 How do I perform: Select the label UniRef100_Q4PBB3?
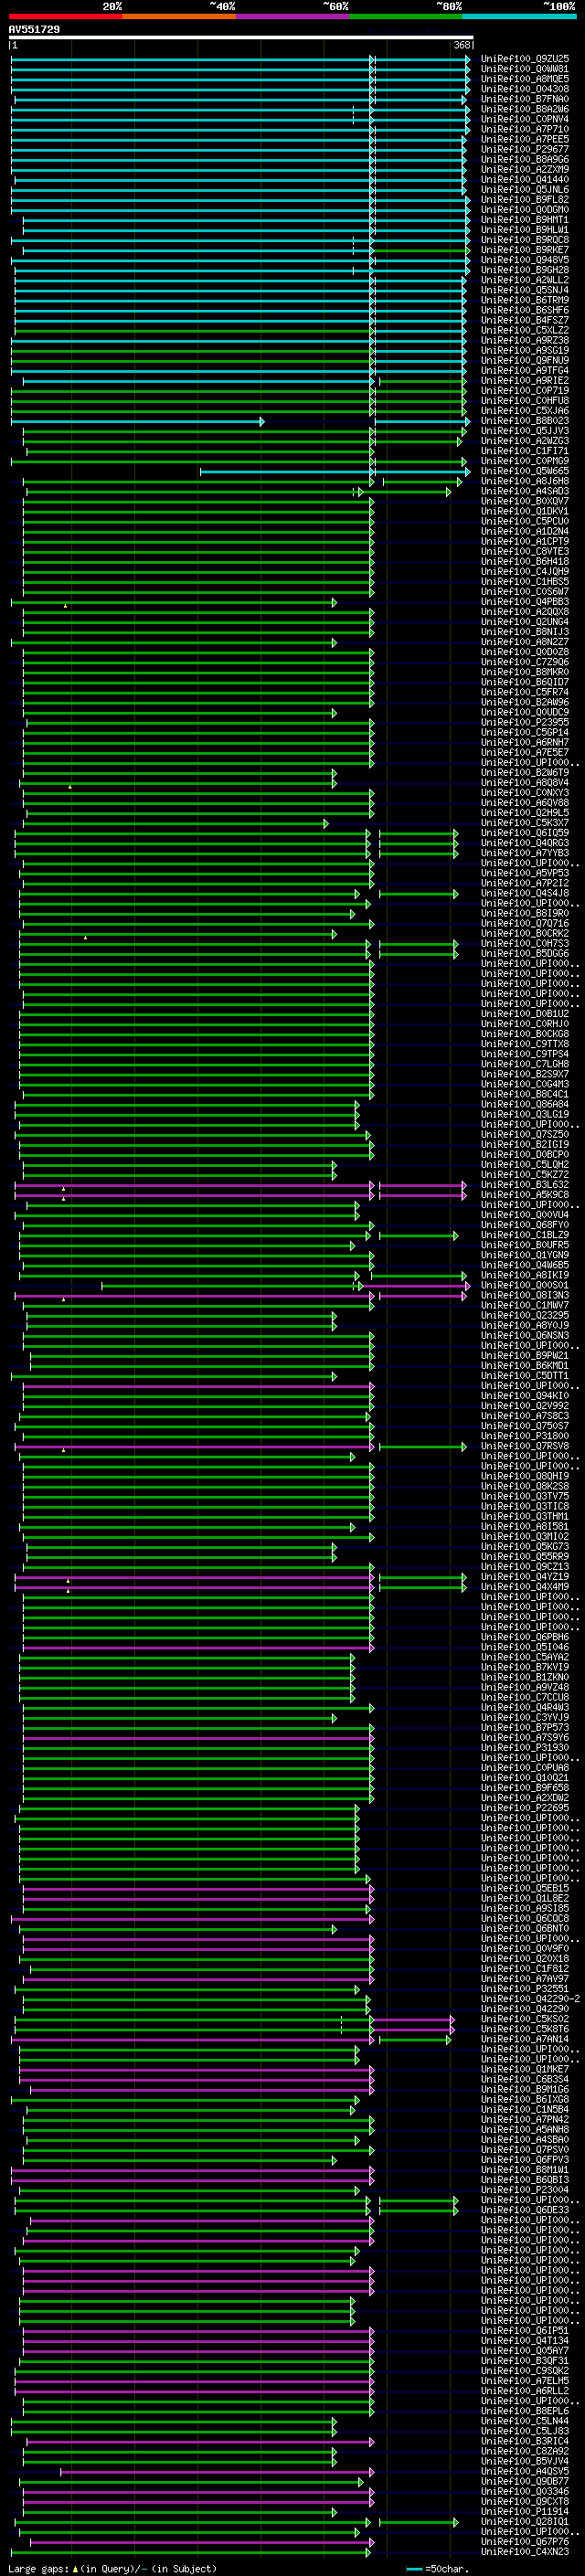coord(525,602)
